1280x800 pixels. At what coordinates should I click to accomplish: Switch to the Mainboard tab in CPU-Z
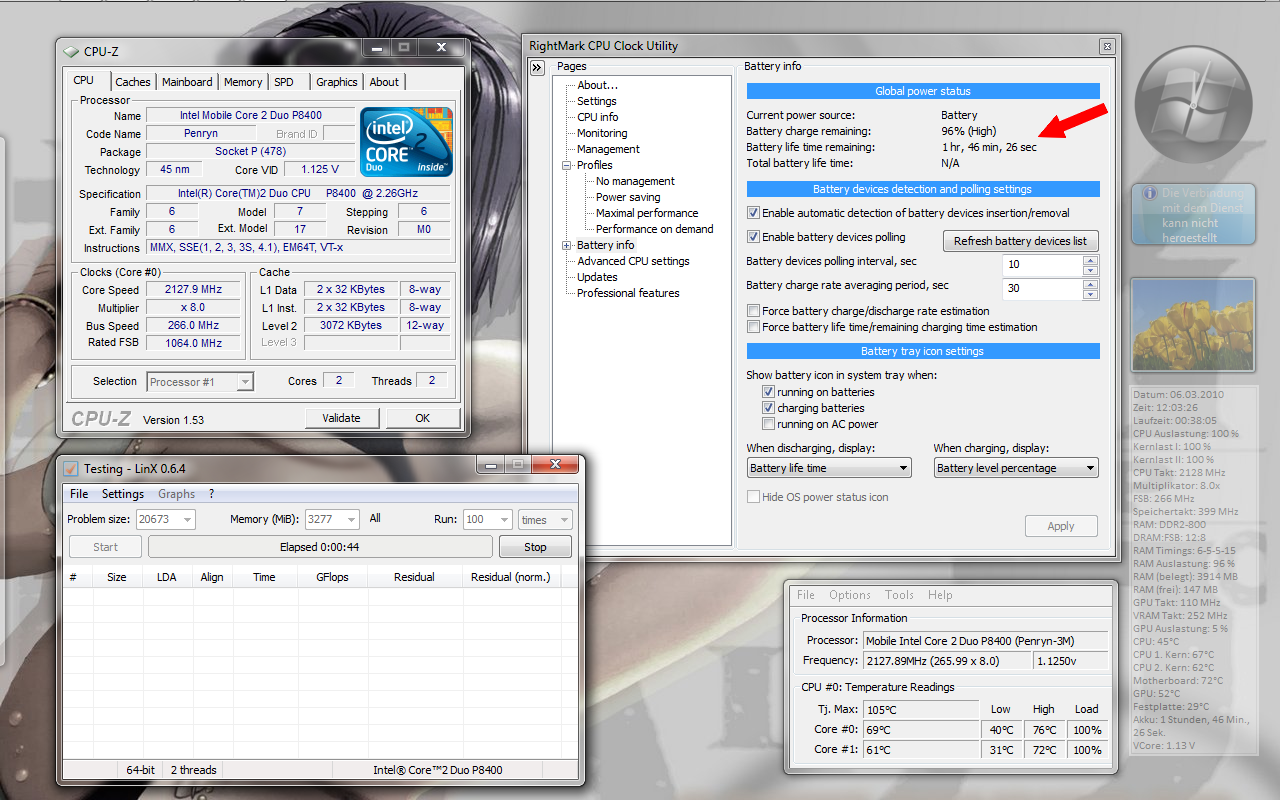pyautogui.click(x=187, y=82)
